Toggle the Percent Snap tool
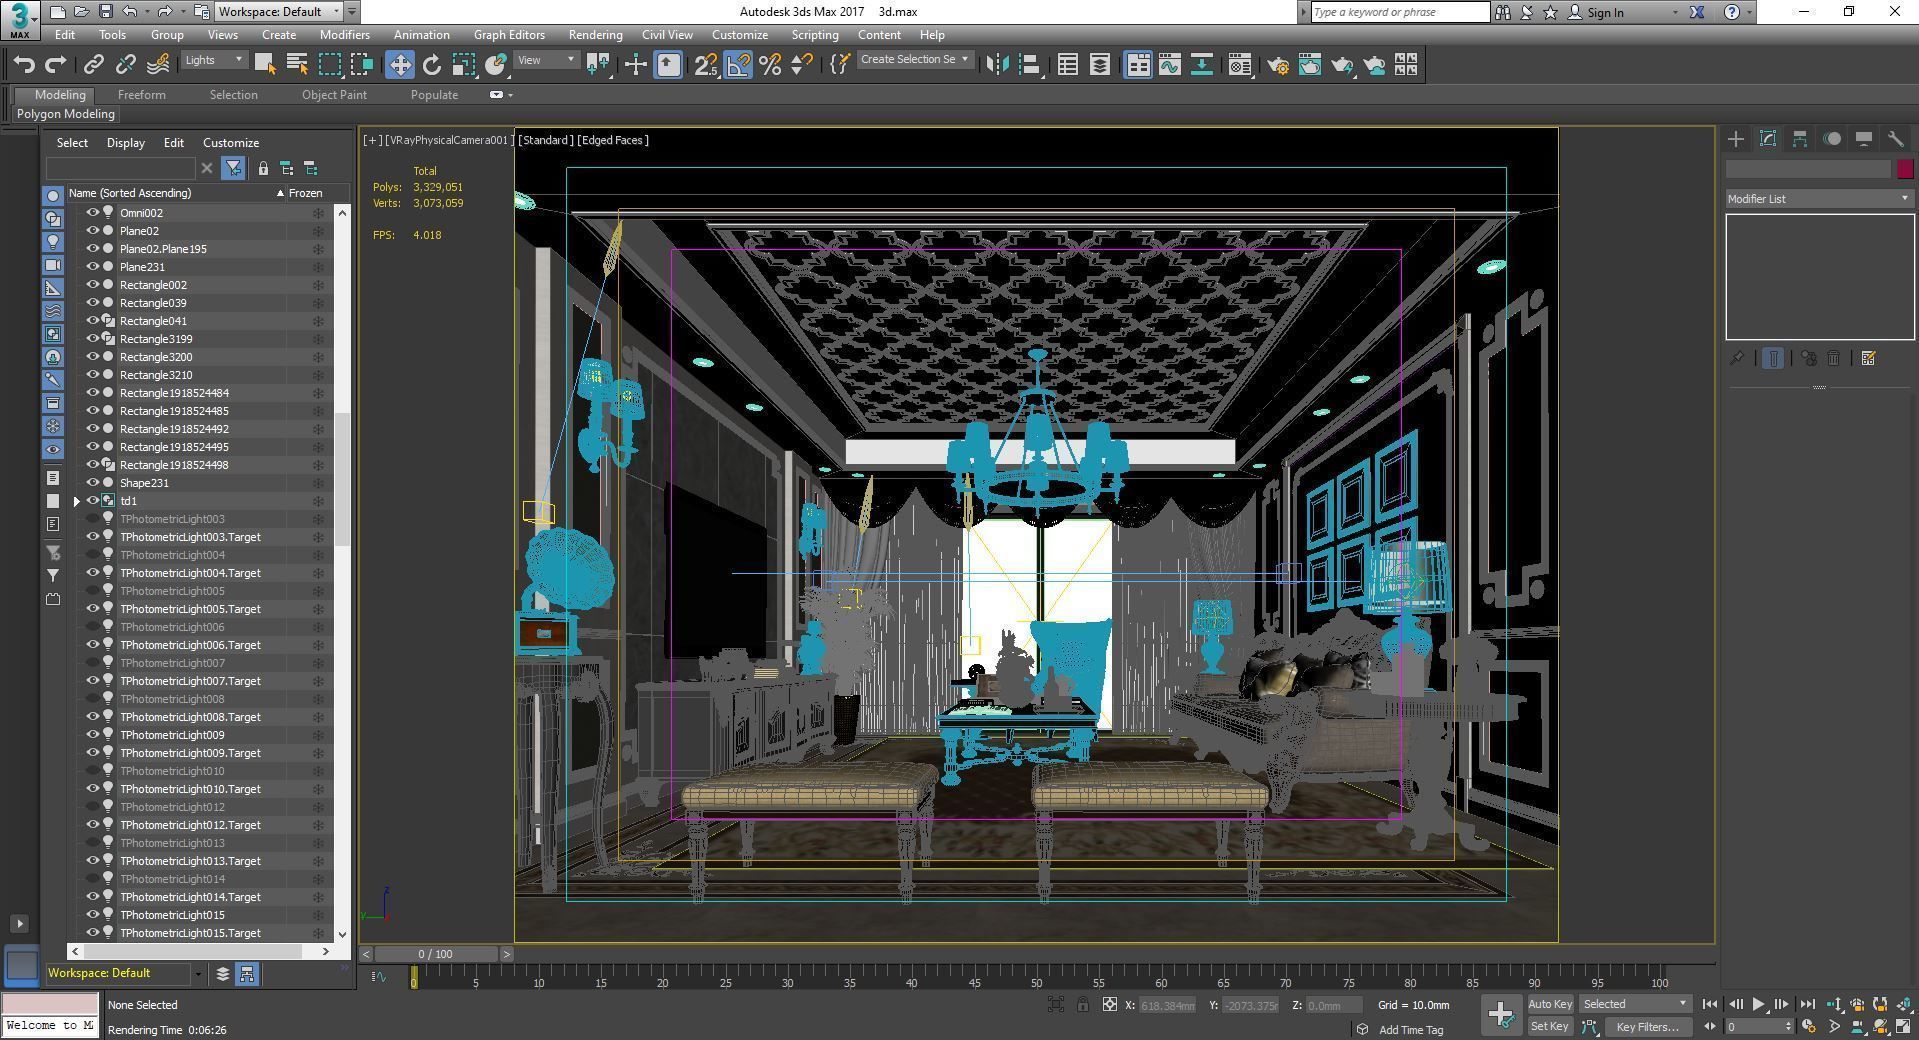Image resolution: width=1919 pixels, height=1040 pixels. pyautogui.click(x=770, y=65)
